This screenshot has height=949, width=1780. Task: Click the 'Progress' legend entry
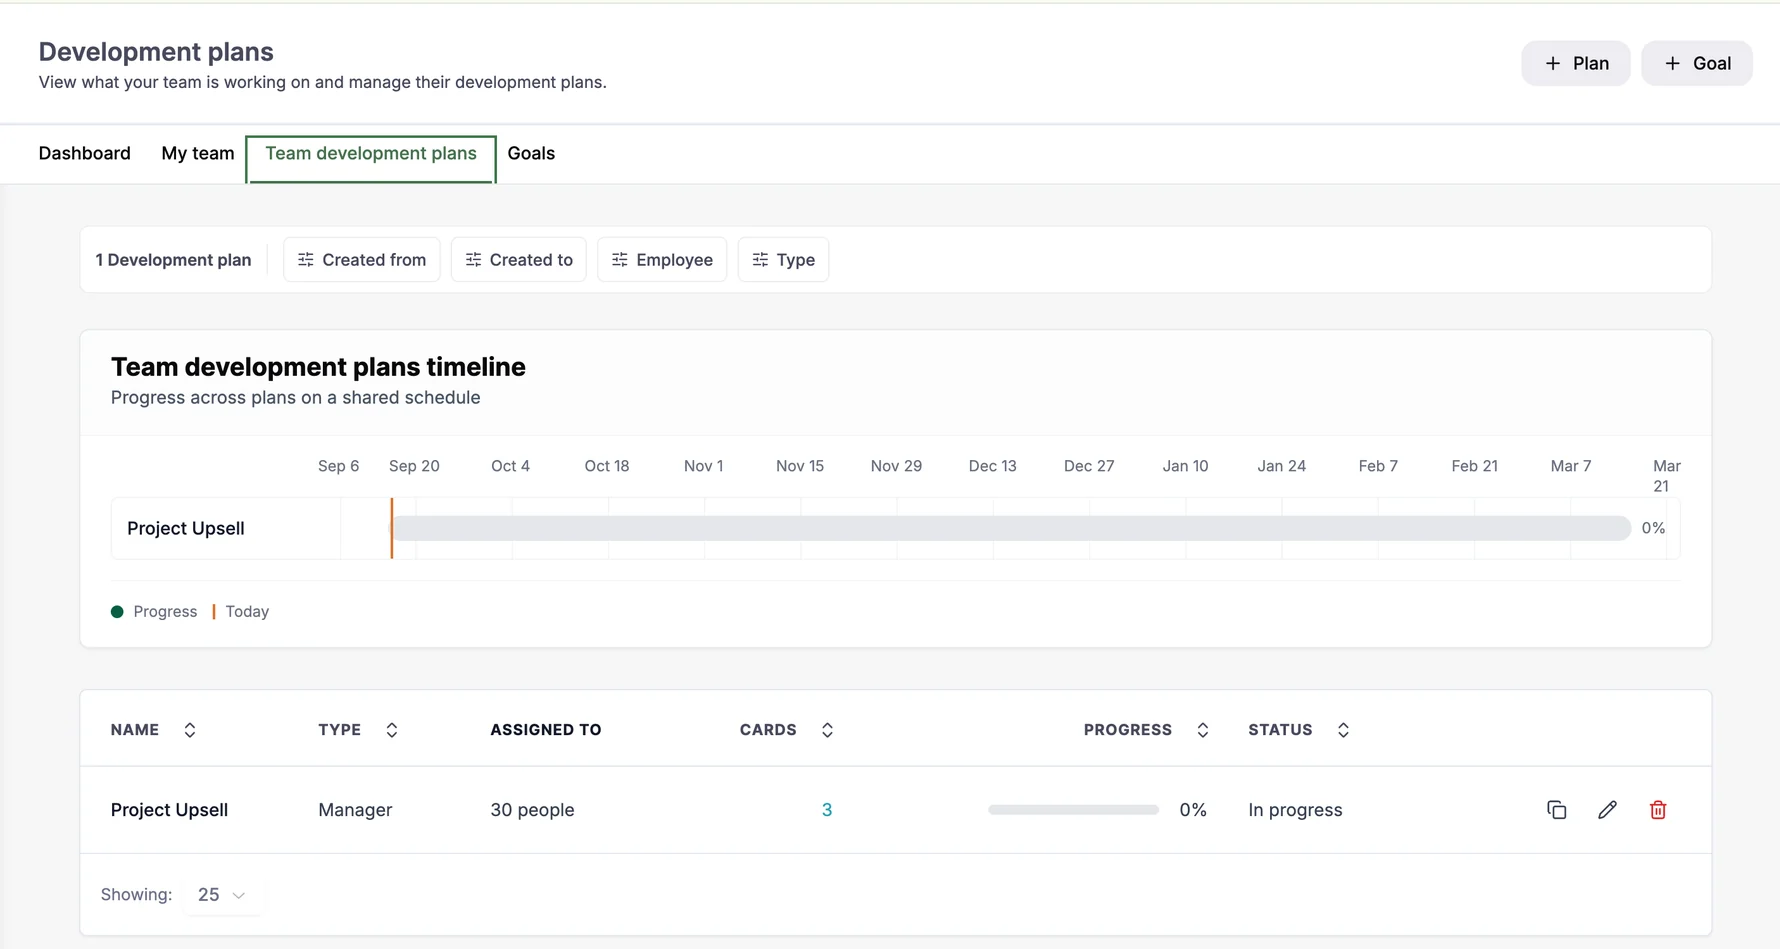click(x=154, y=612)
